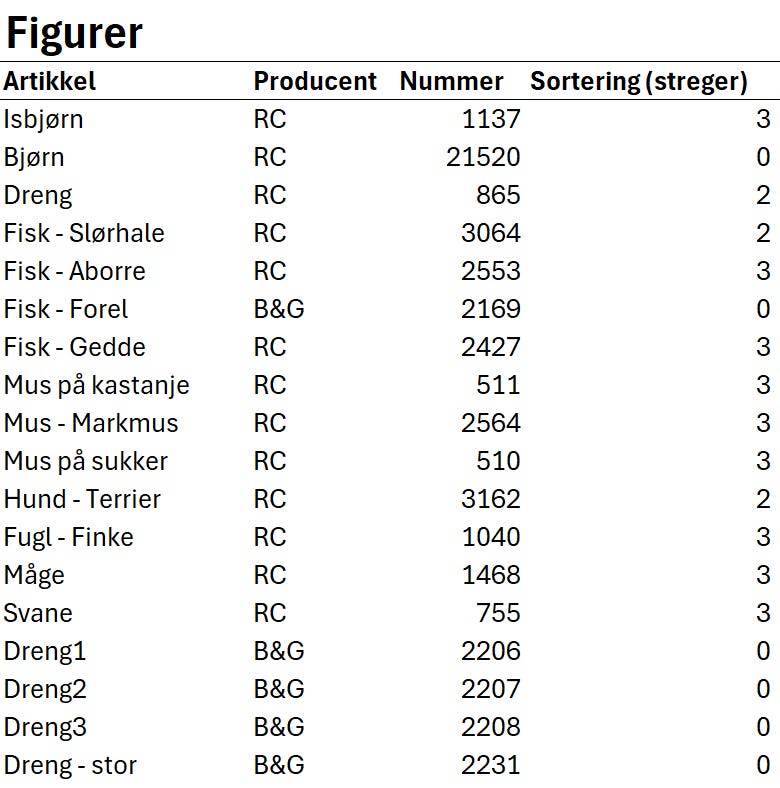Screen dimensions: 780x788
Task: Click the number 2207 for Dreng2
Action: click(x=490, y=689)
